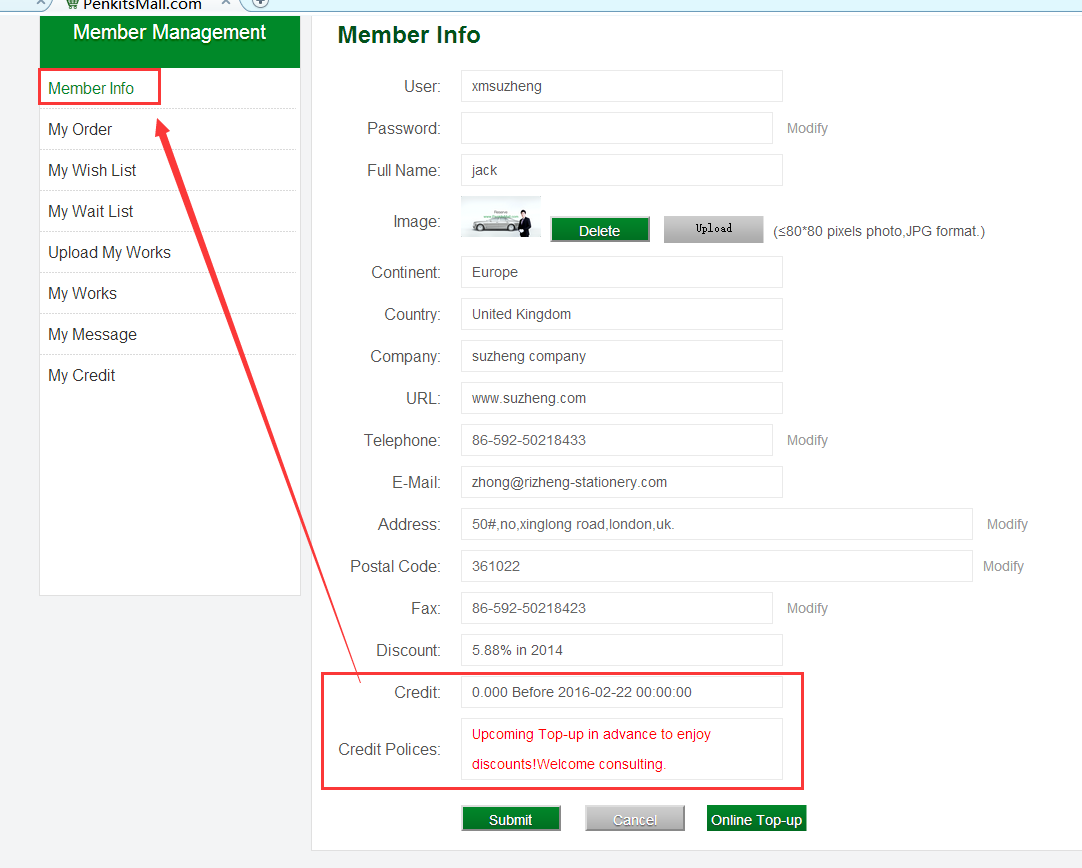
Task: Go to My Order page
Action: coord(80,129)
